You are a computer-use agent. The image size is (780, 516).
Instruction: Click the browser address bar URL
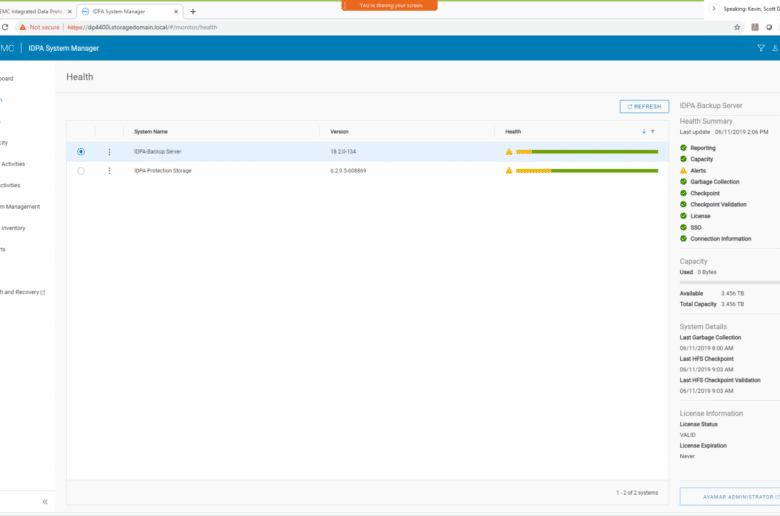[142, 27]
